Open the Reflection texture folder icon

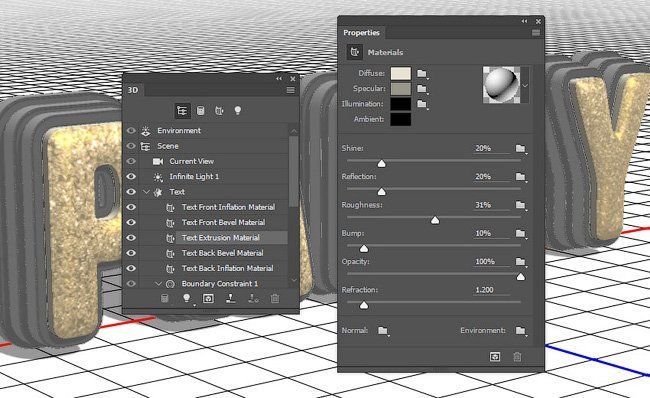click(521, 177)
